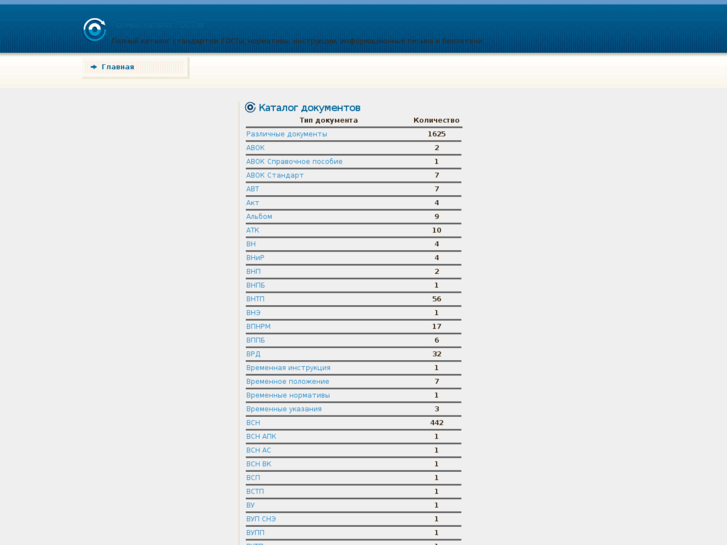Open the ВСН document type

253,423
